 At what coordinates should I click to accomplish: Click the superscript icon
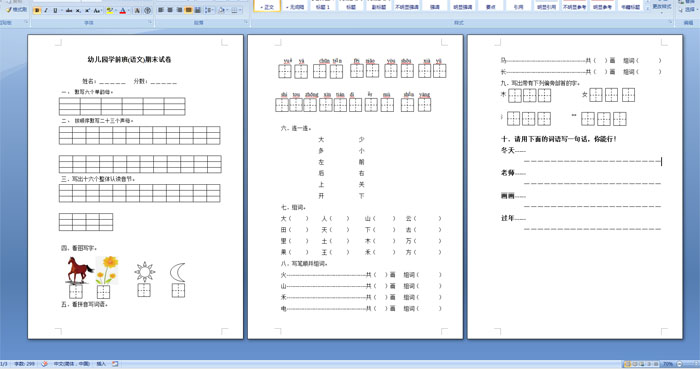(x=87, y=10)
